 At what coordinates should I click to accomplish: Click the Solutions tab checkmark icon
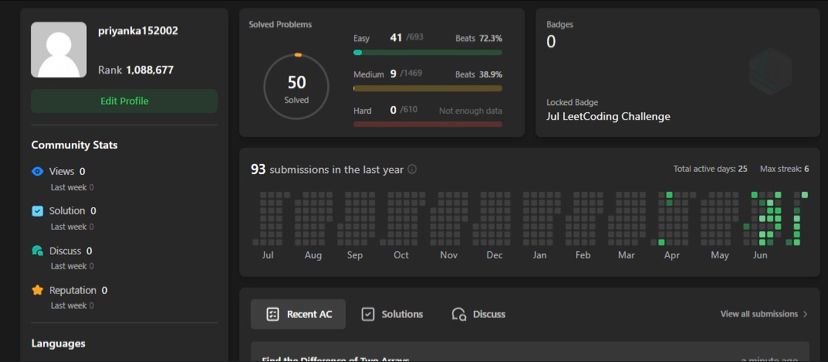coord(368,315)
